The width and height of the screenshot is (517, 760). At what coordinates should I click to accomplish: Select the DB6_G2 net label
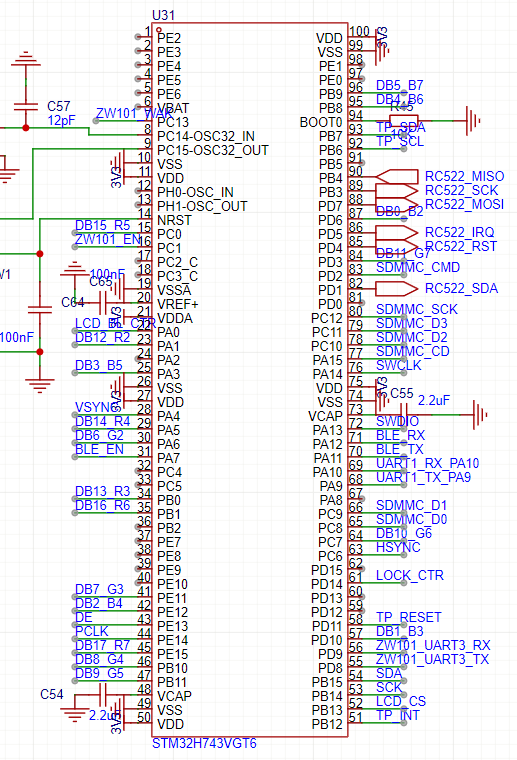pos(99,435)
